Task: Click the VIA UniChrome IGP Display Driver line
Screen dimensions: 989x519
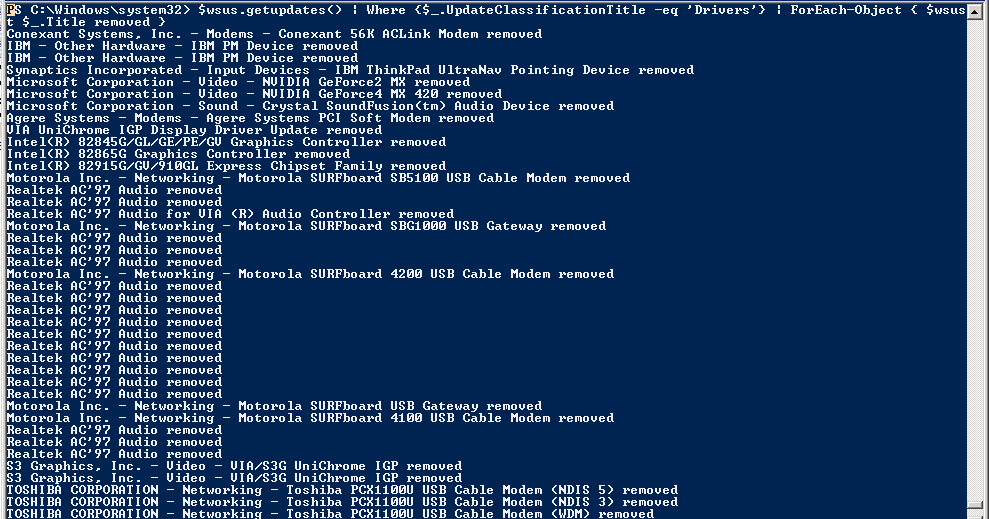Action: (194, 130)
